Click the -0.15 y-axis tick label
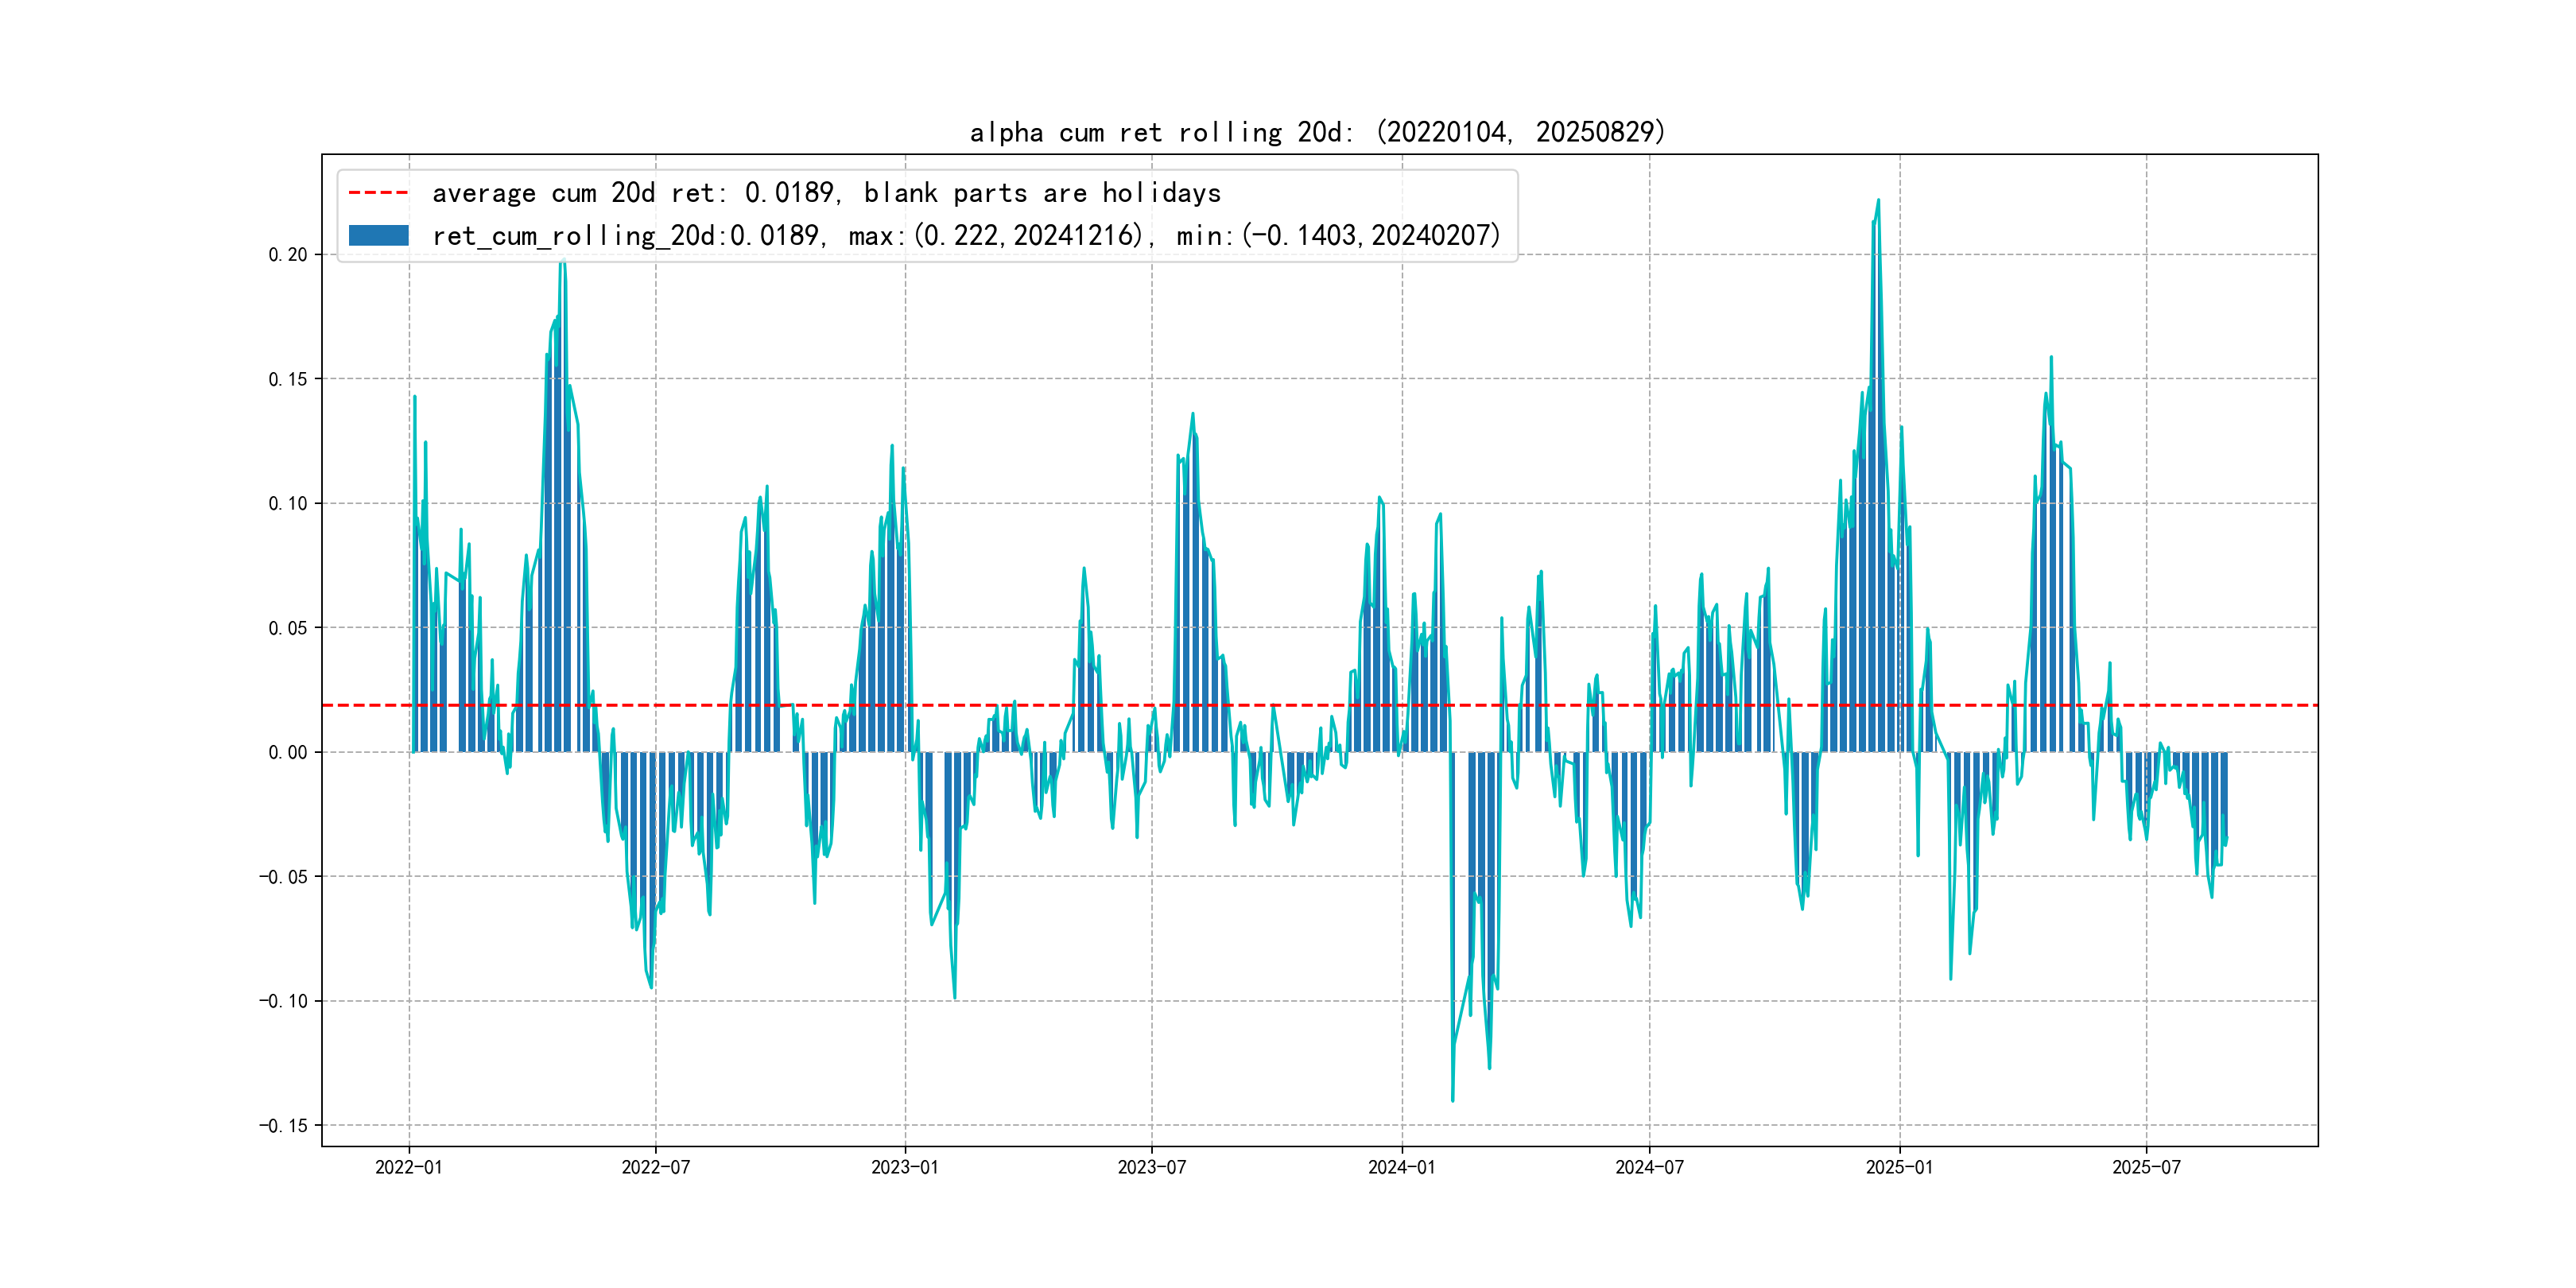 [x=283, y=1125]
